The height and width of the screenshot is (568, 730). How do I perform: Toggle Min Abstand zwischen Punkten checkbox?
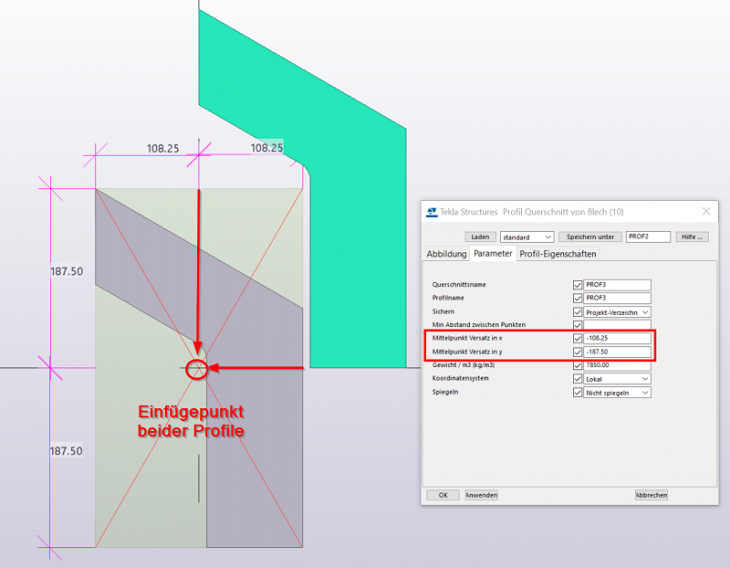(x=577, y=325)
